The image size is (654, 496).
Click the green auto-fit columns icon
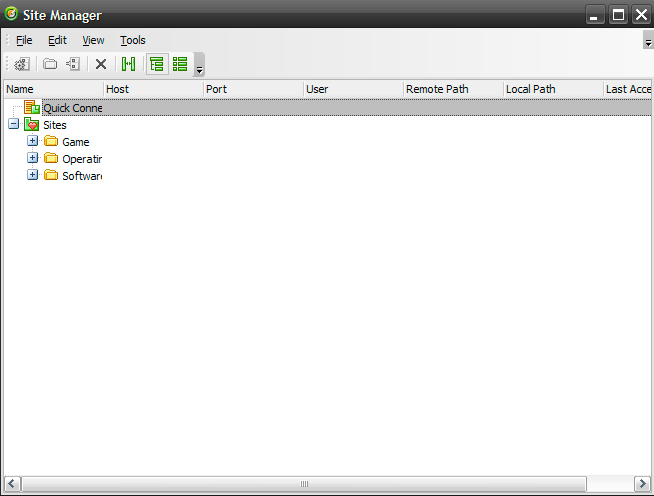(128, 64)
